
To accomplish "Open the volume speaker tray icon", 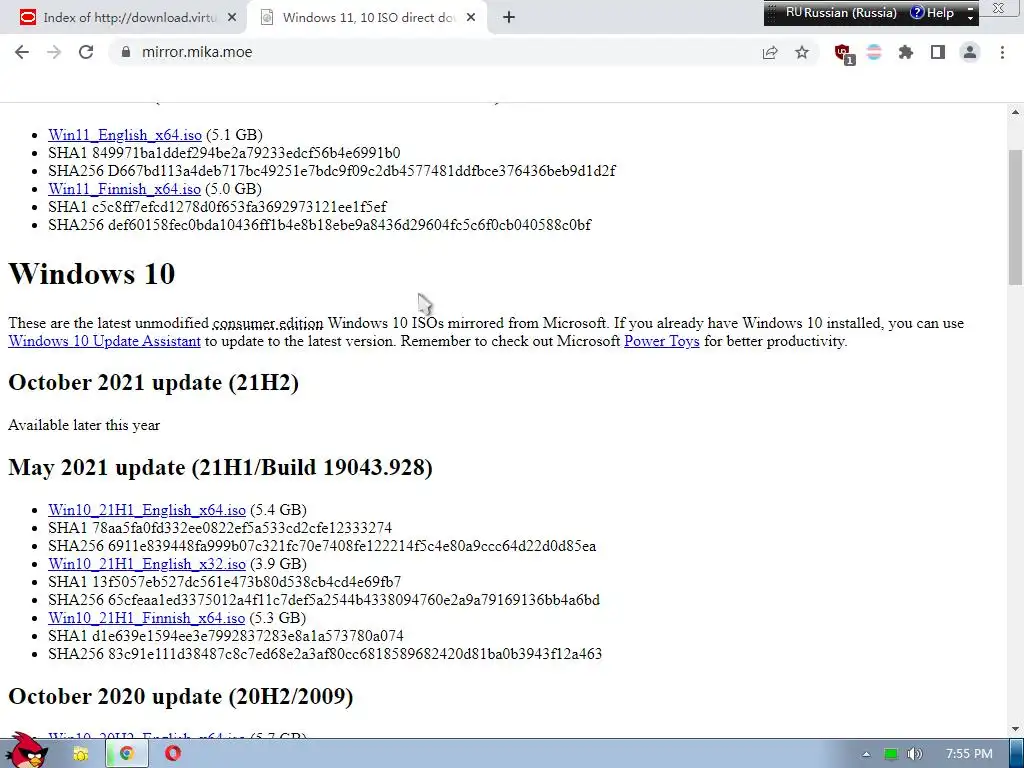I will click(914, 754).
